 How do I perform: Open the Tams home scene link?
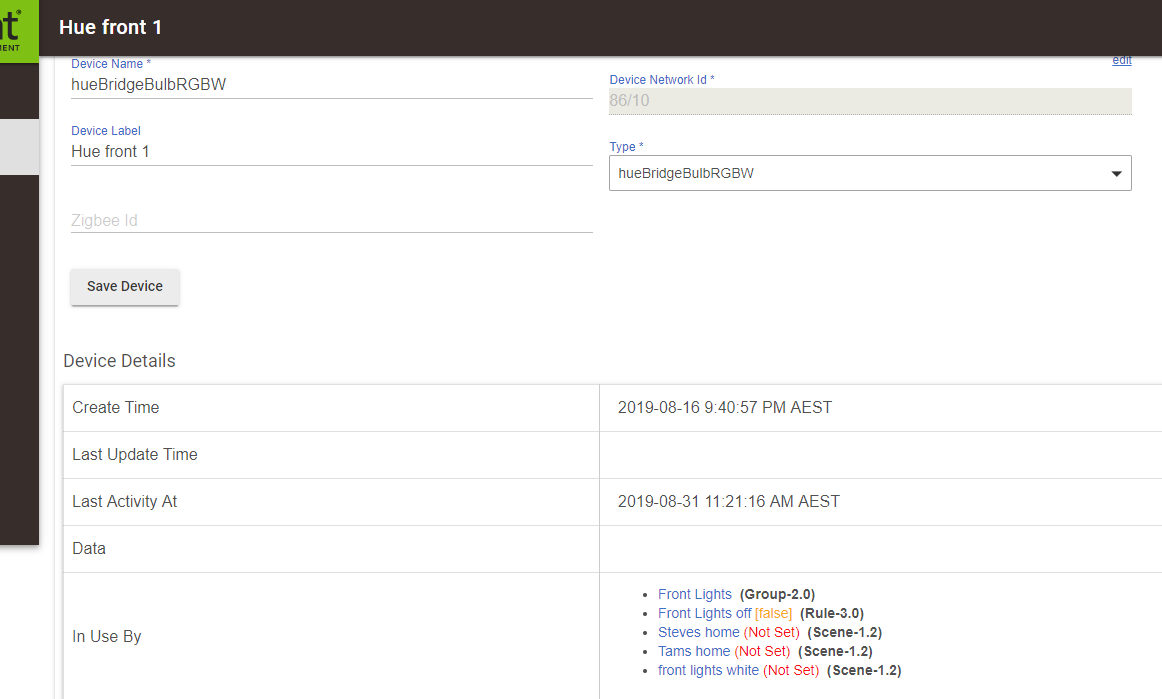point(694,652)
